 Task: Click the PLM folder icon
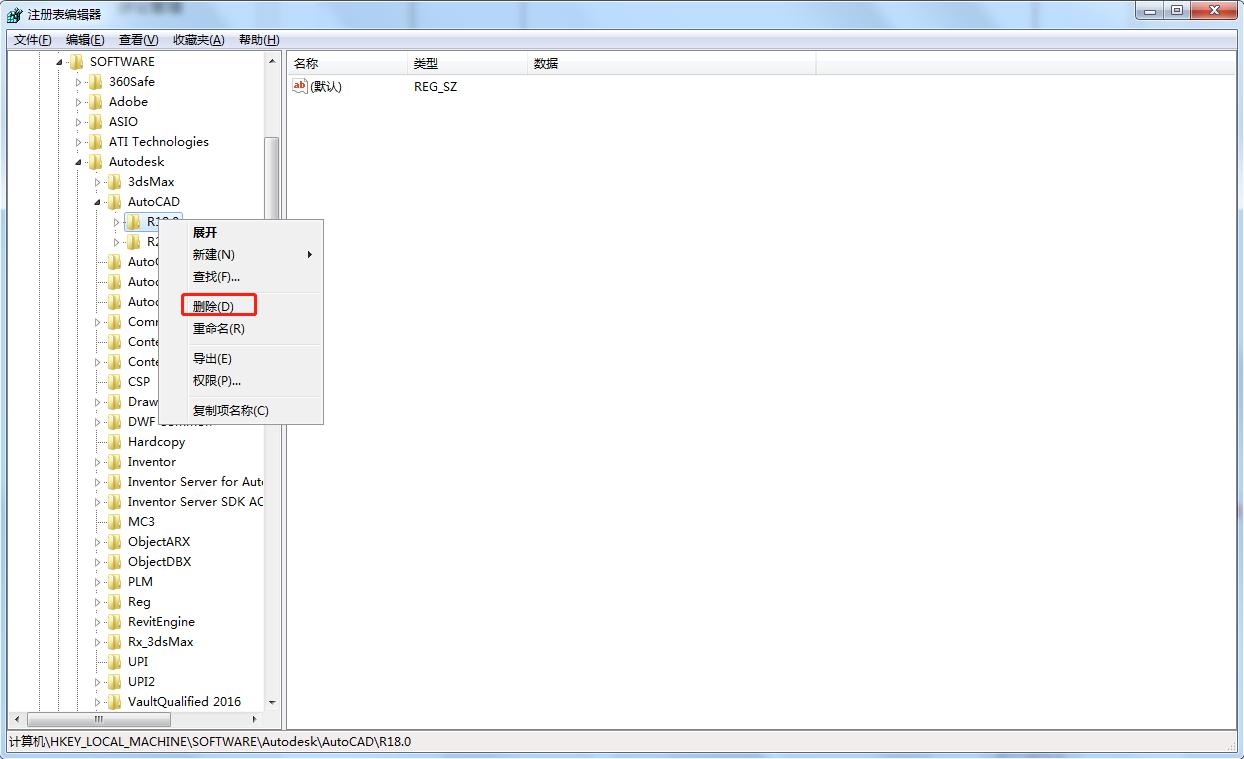[x=115, y=582]
